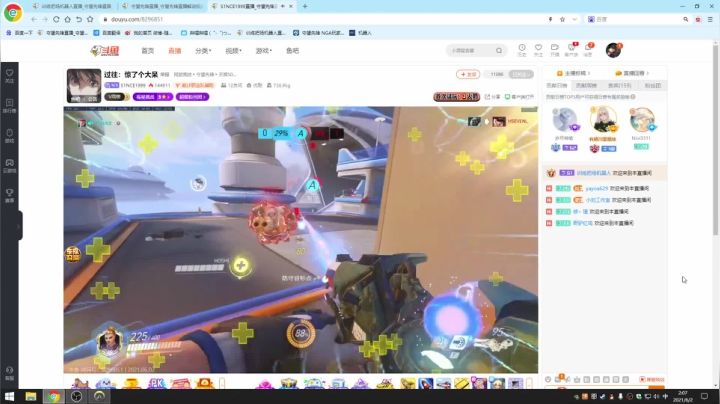Click the 训练把机器人 username in chat

593,173
